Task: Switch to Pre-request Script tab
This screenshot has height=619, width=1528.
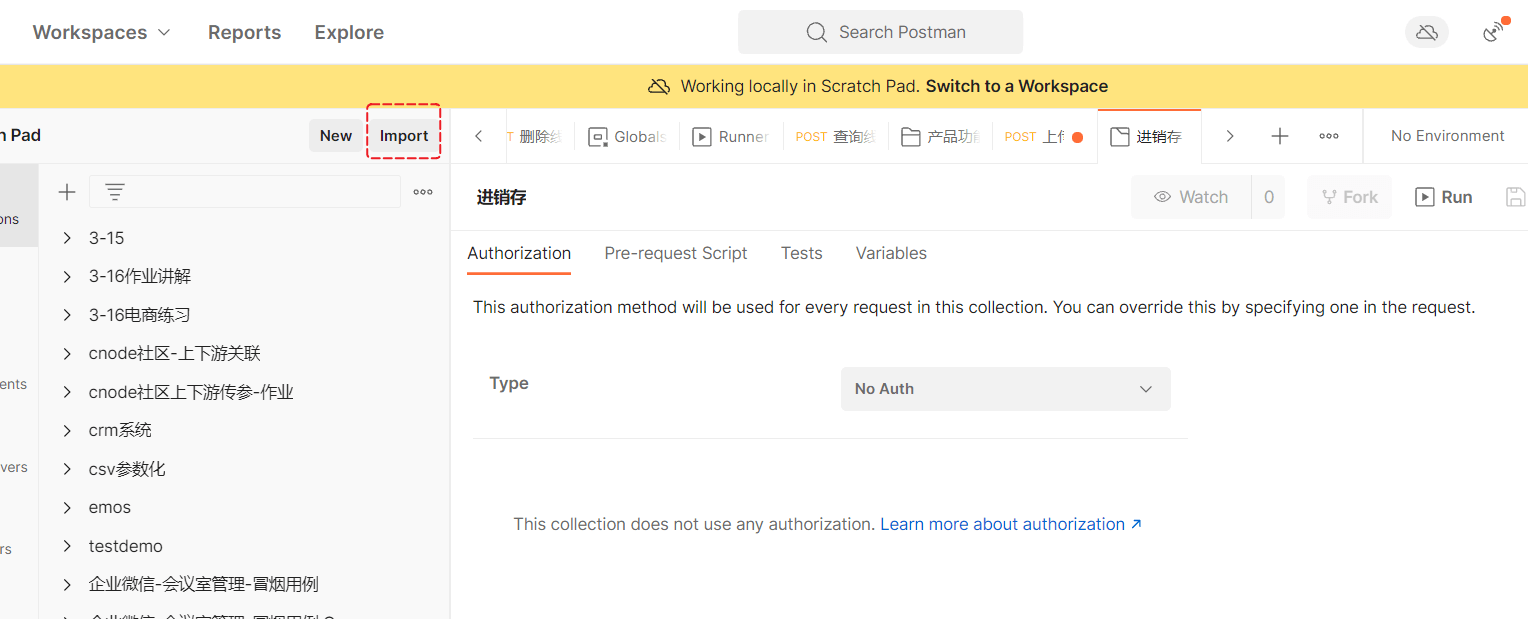Action: (x=676, y=253)
